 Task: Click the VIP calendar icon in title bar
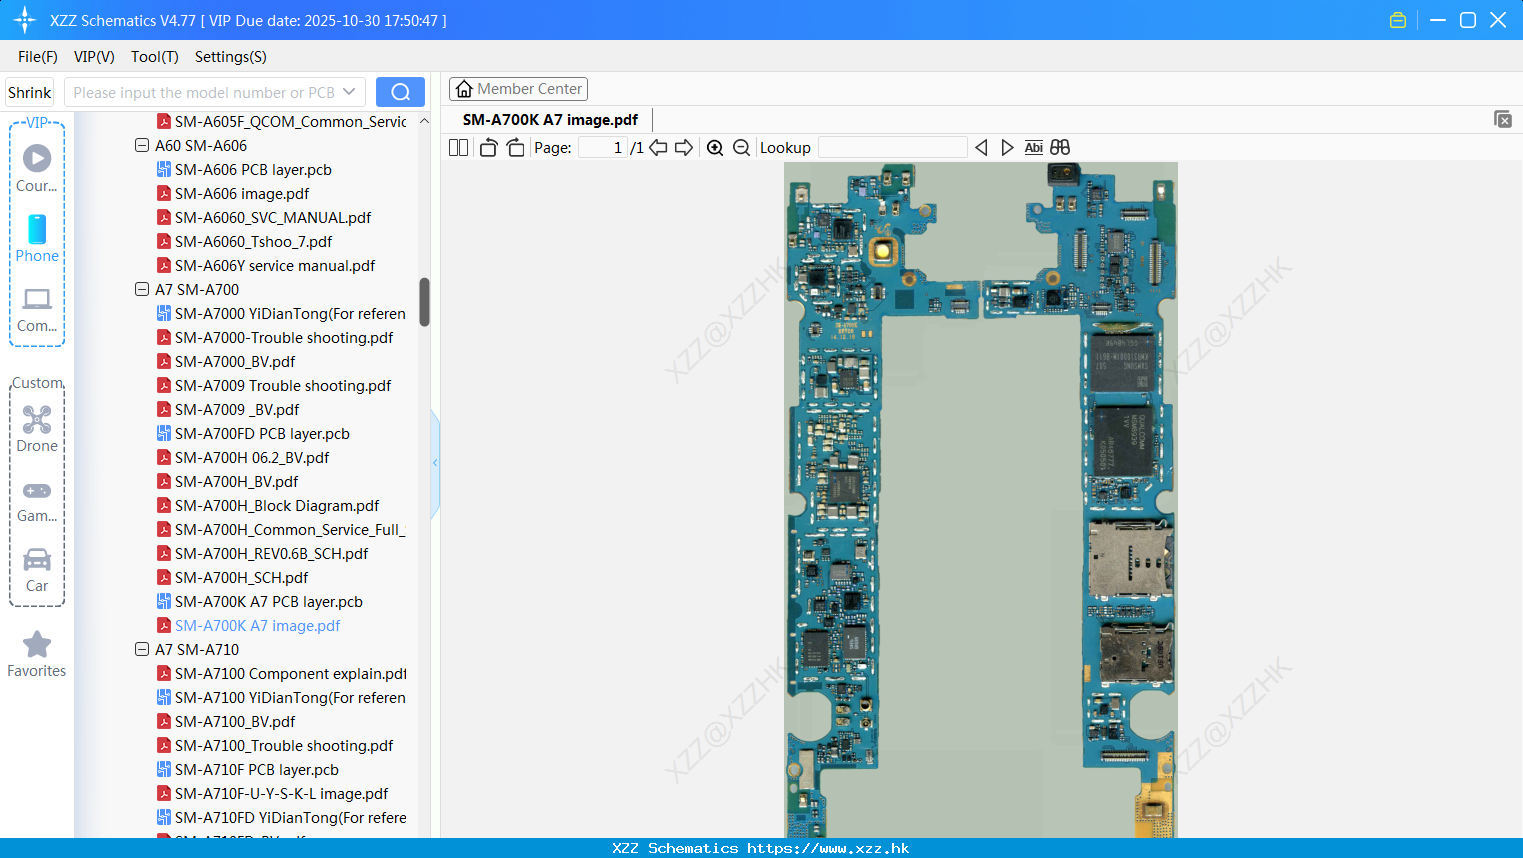pyautogui.click(x=1398, y=20)
